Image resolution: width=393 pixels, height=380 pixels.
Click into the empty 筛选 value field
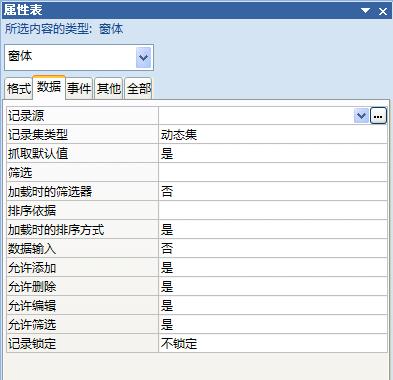click(x=273, y=173)
